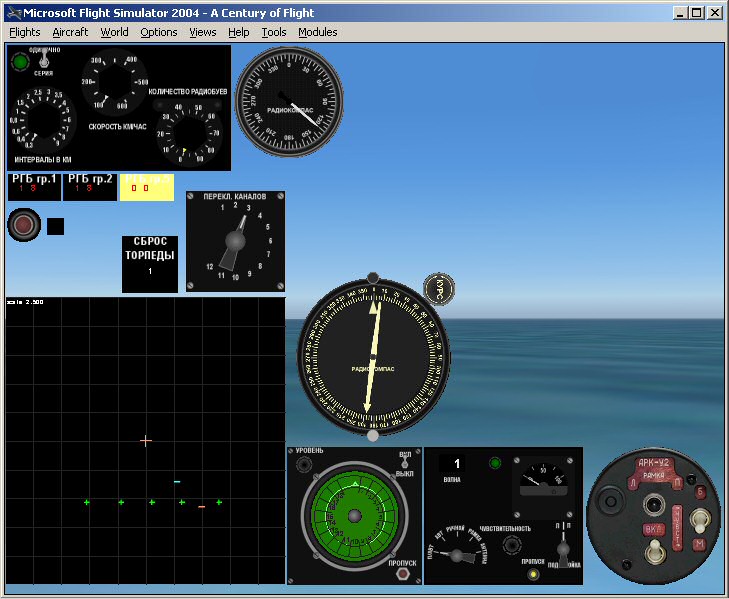This screenshot has width=729, height=599.
Task: Open the Views menu
Action: pos(203,32)
